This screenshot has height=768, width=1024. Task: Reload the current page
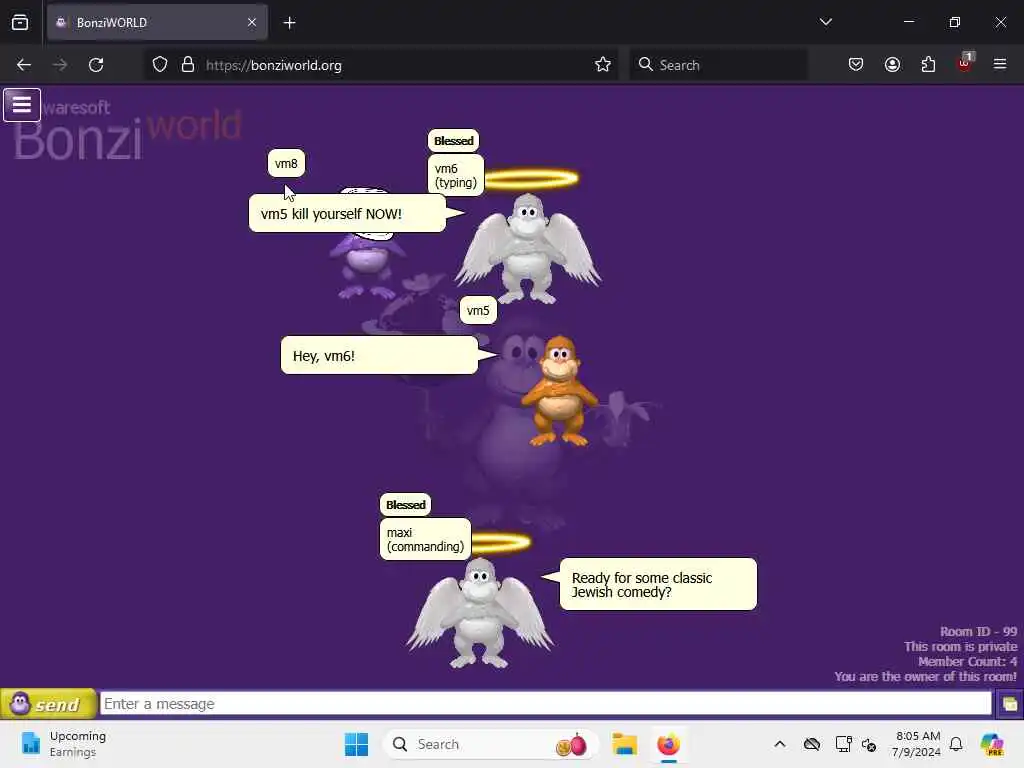click(x=96, y=65)
